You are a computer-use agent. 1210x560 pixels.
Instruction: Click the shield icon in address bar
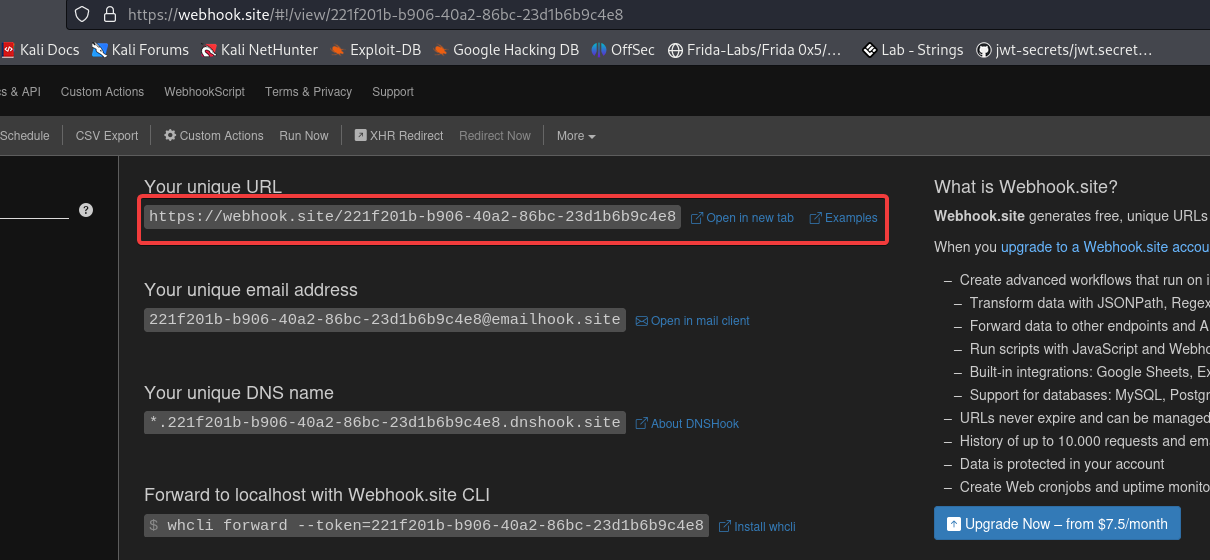tap(83, 15)
